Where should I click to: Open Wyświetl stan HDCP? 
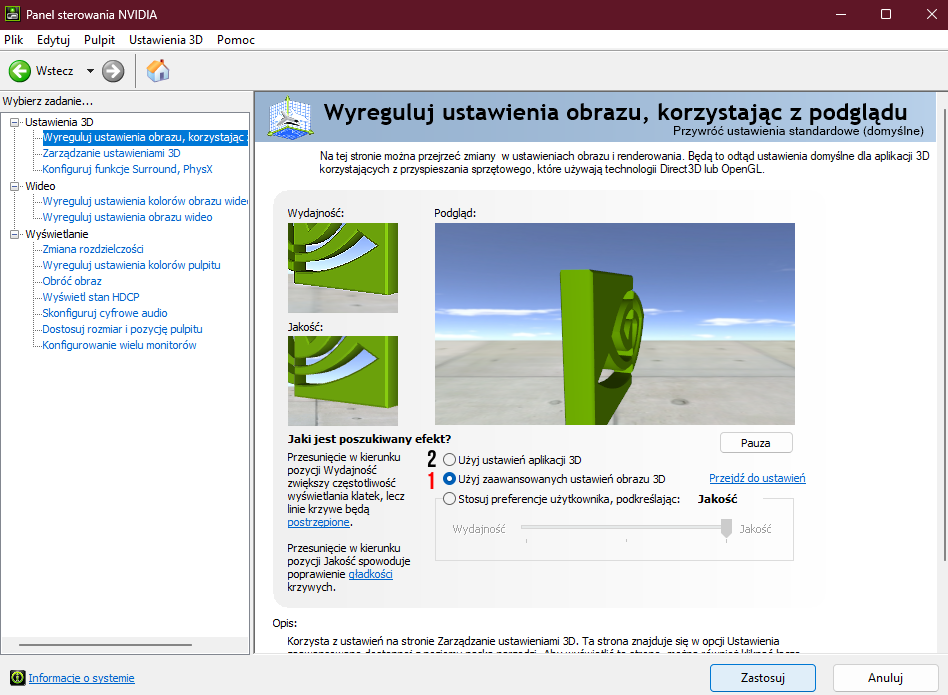[91, 297]
